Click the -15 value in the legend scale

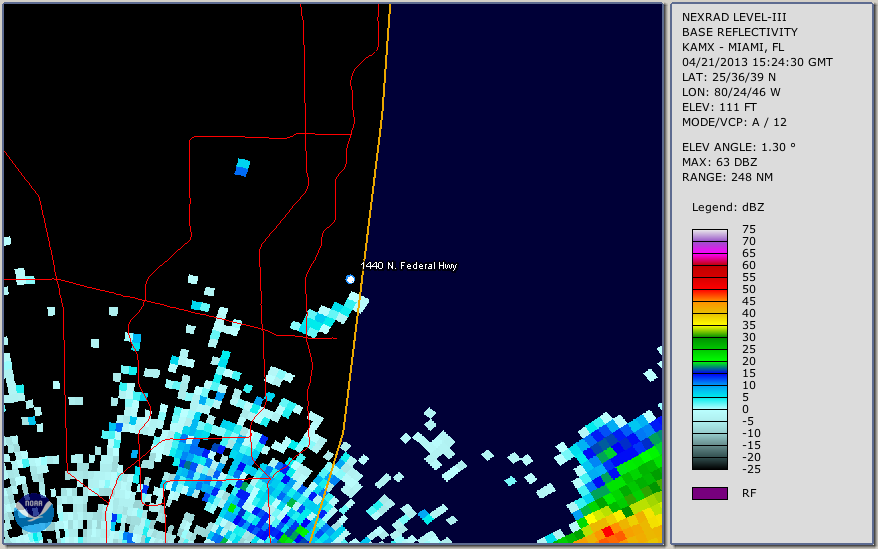[x=751, y=445]
